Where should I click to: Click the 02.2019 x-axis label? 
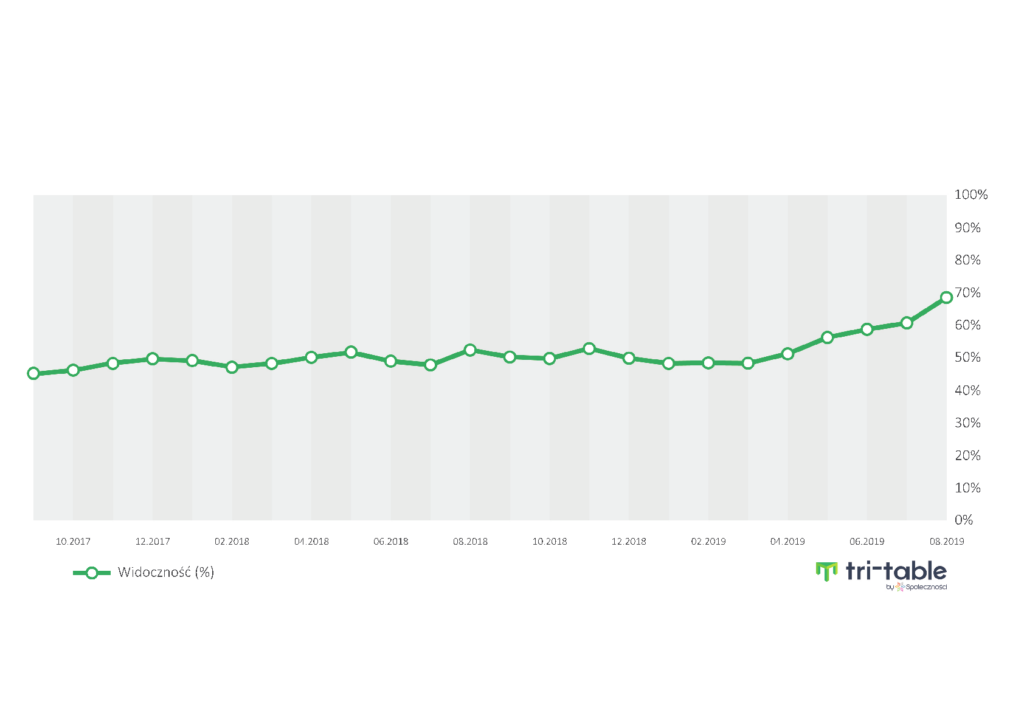click(708, 541)
